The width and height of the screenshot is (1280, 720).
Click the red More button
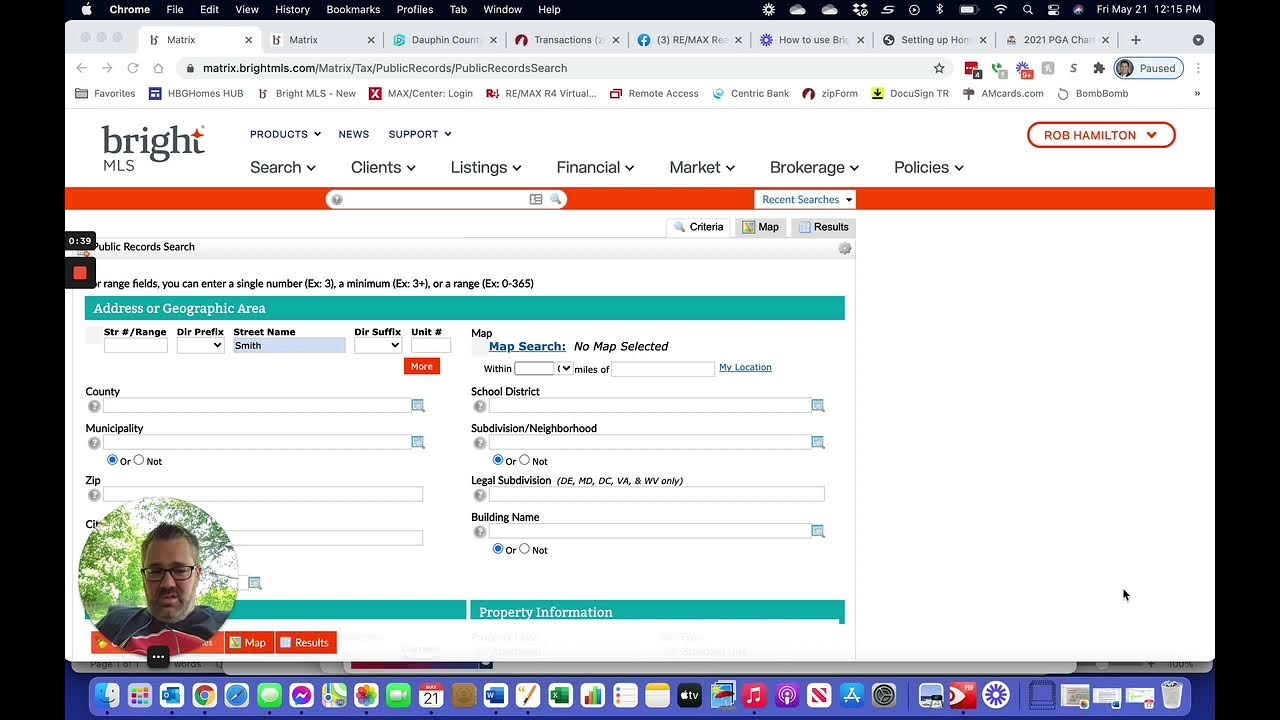click(422, 366)
